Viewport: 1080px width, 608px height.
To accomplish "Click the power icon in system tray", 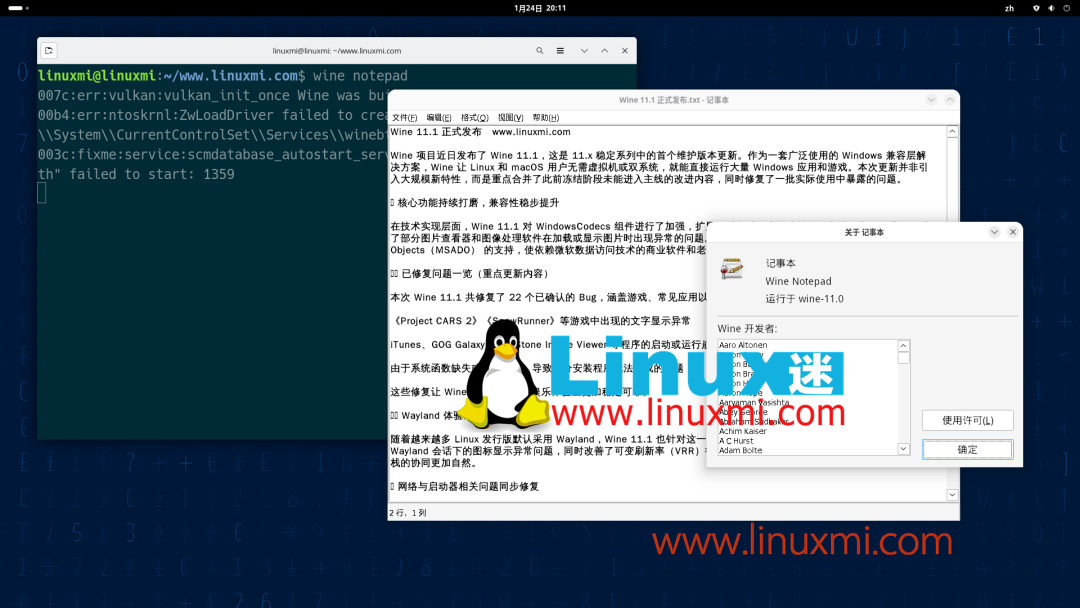I will (x=1066, y=8).
